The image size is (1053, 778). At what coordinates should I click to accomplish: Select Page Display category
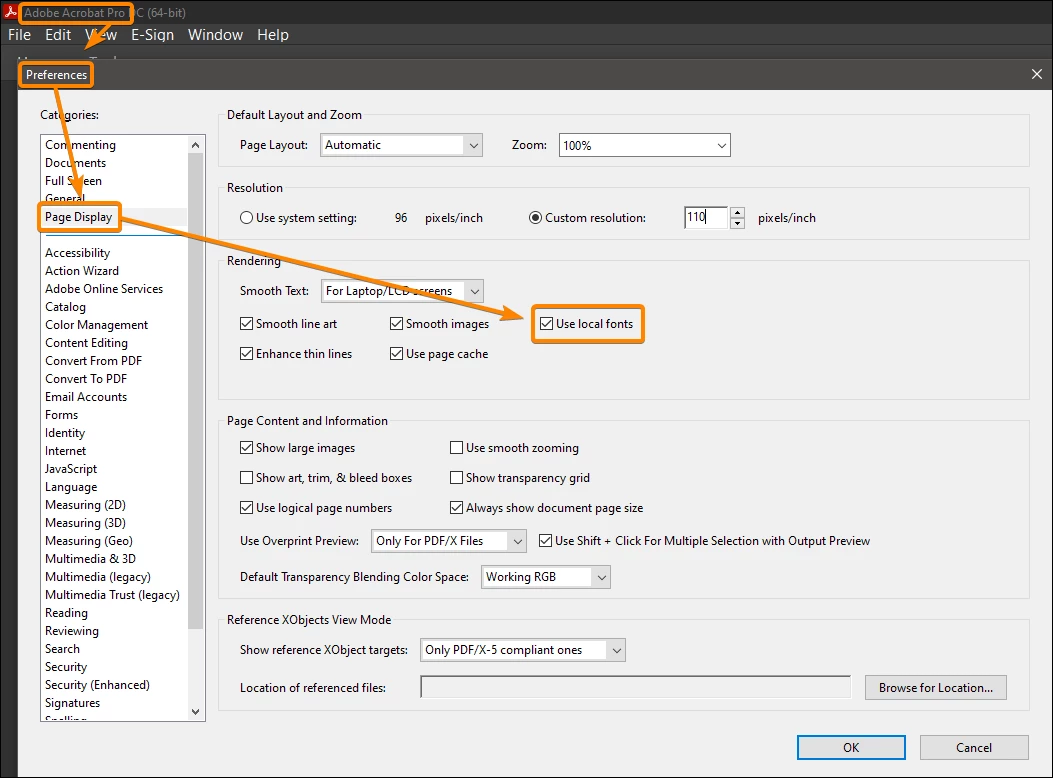[79, 217]
